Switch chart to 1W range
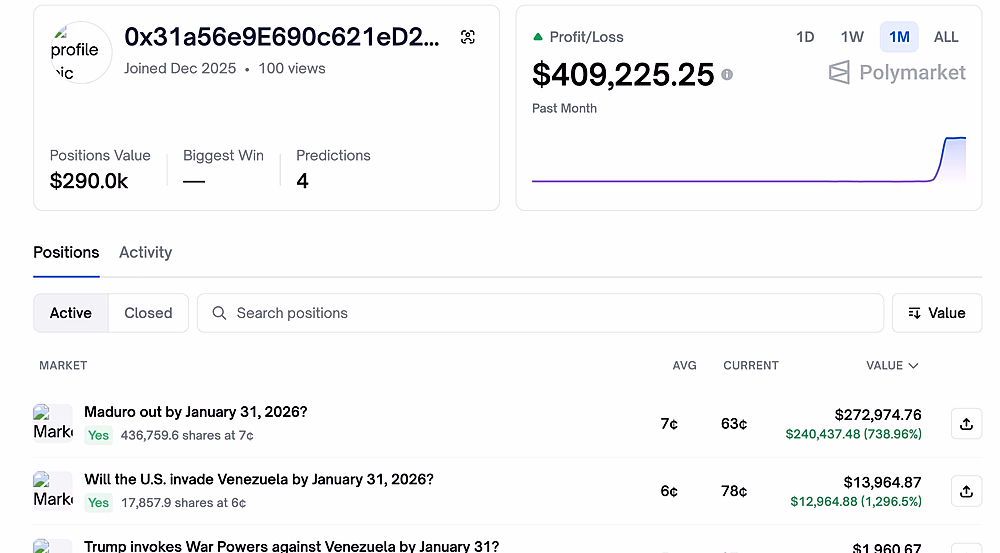The width and height of the screenshot is (1000, 553). point(852,37)
